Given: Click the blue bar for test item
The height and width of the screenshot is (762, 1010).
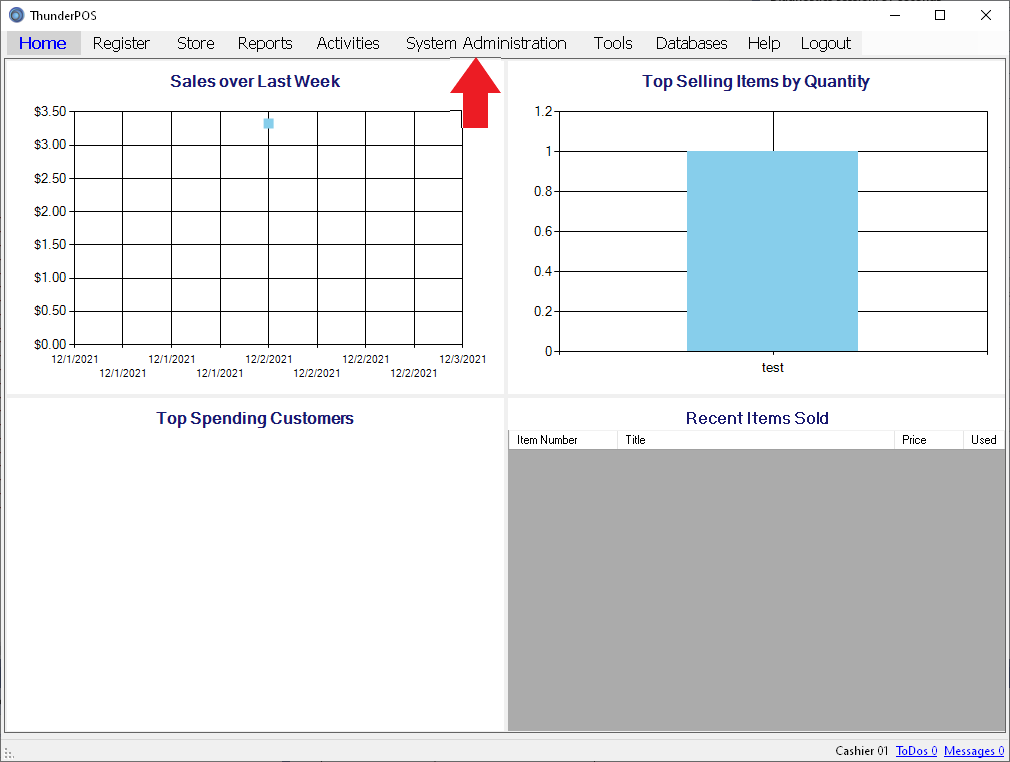Looking at the screenshot, I should (772, 251).
